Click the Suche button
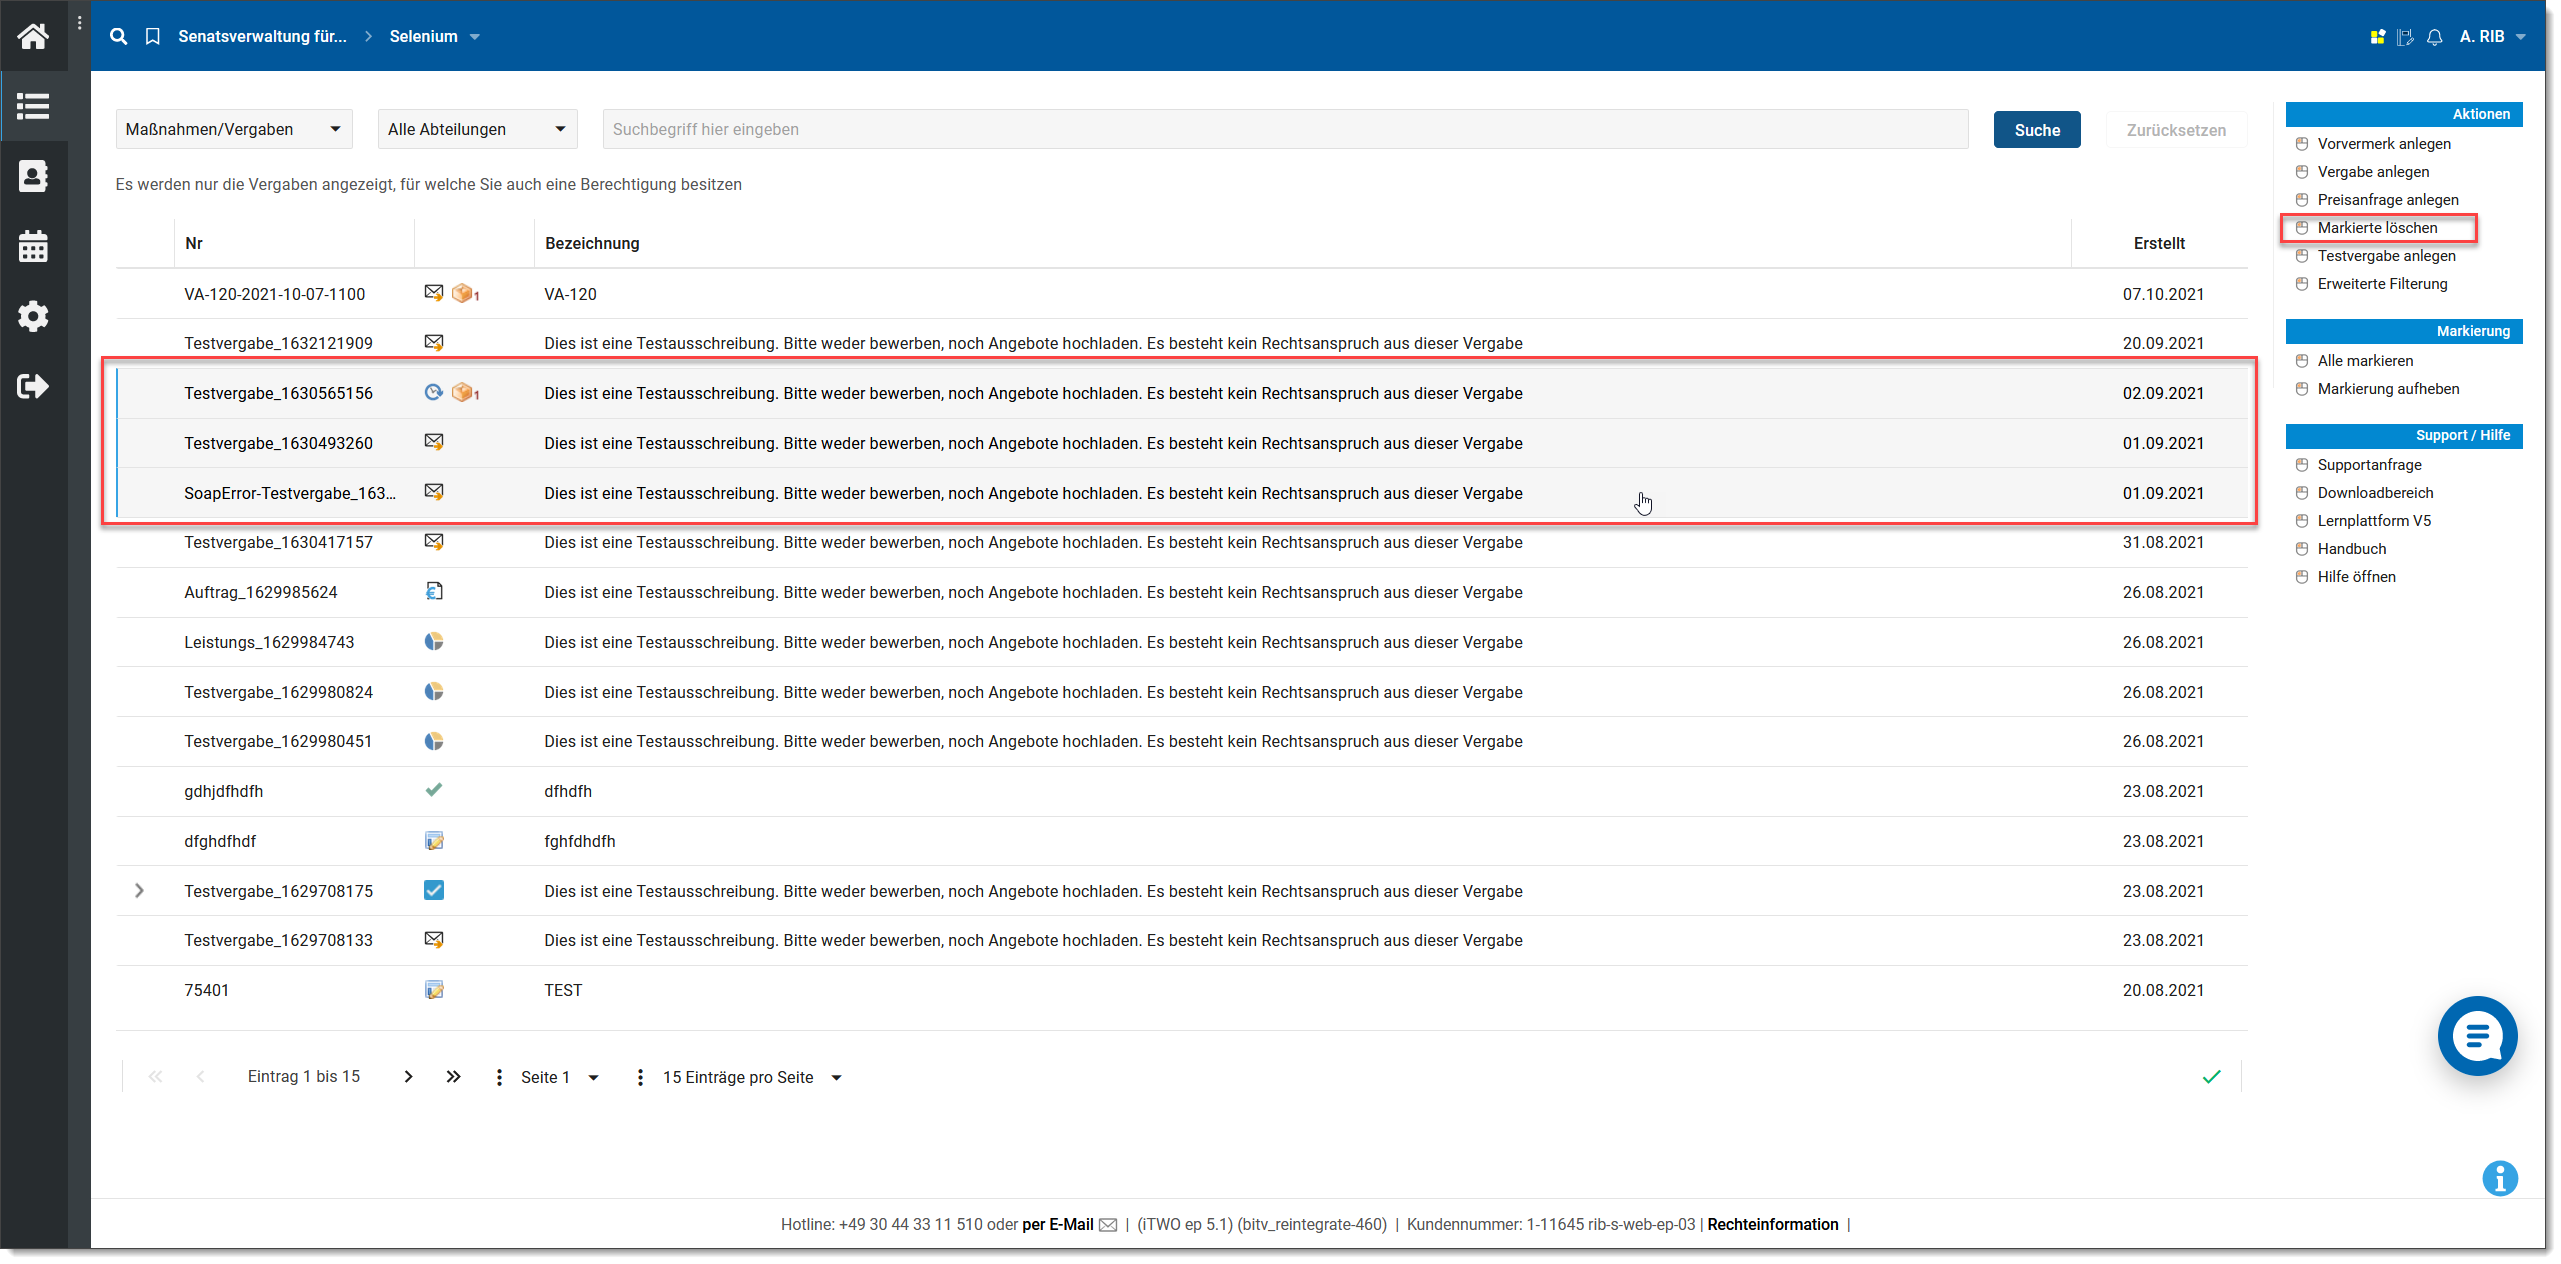Image resolution: width=2561 pixels, height=1264 pixels. tap(2036, 129)
